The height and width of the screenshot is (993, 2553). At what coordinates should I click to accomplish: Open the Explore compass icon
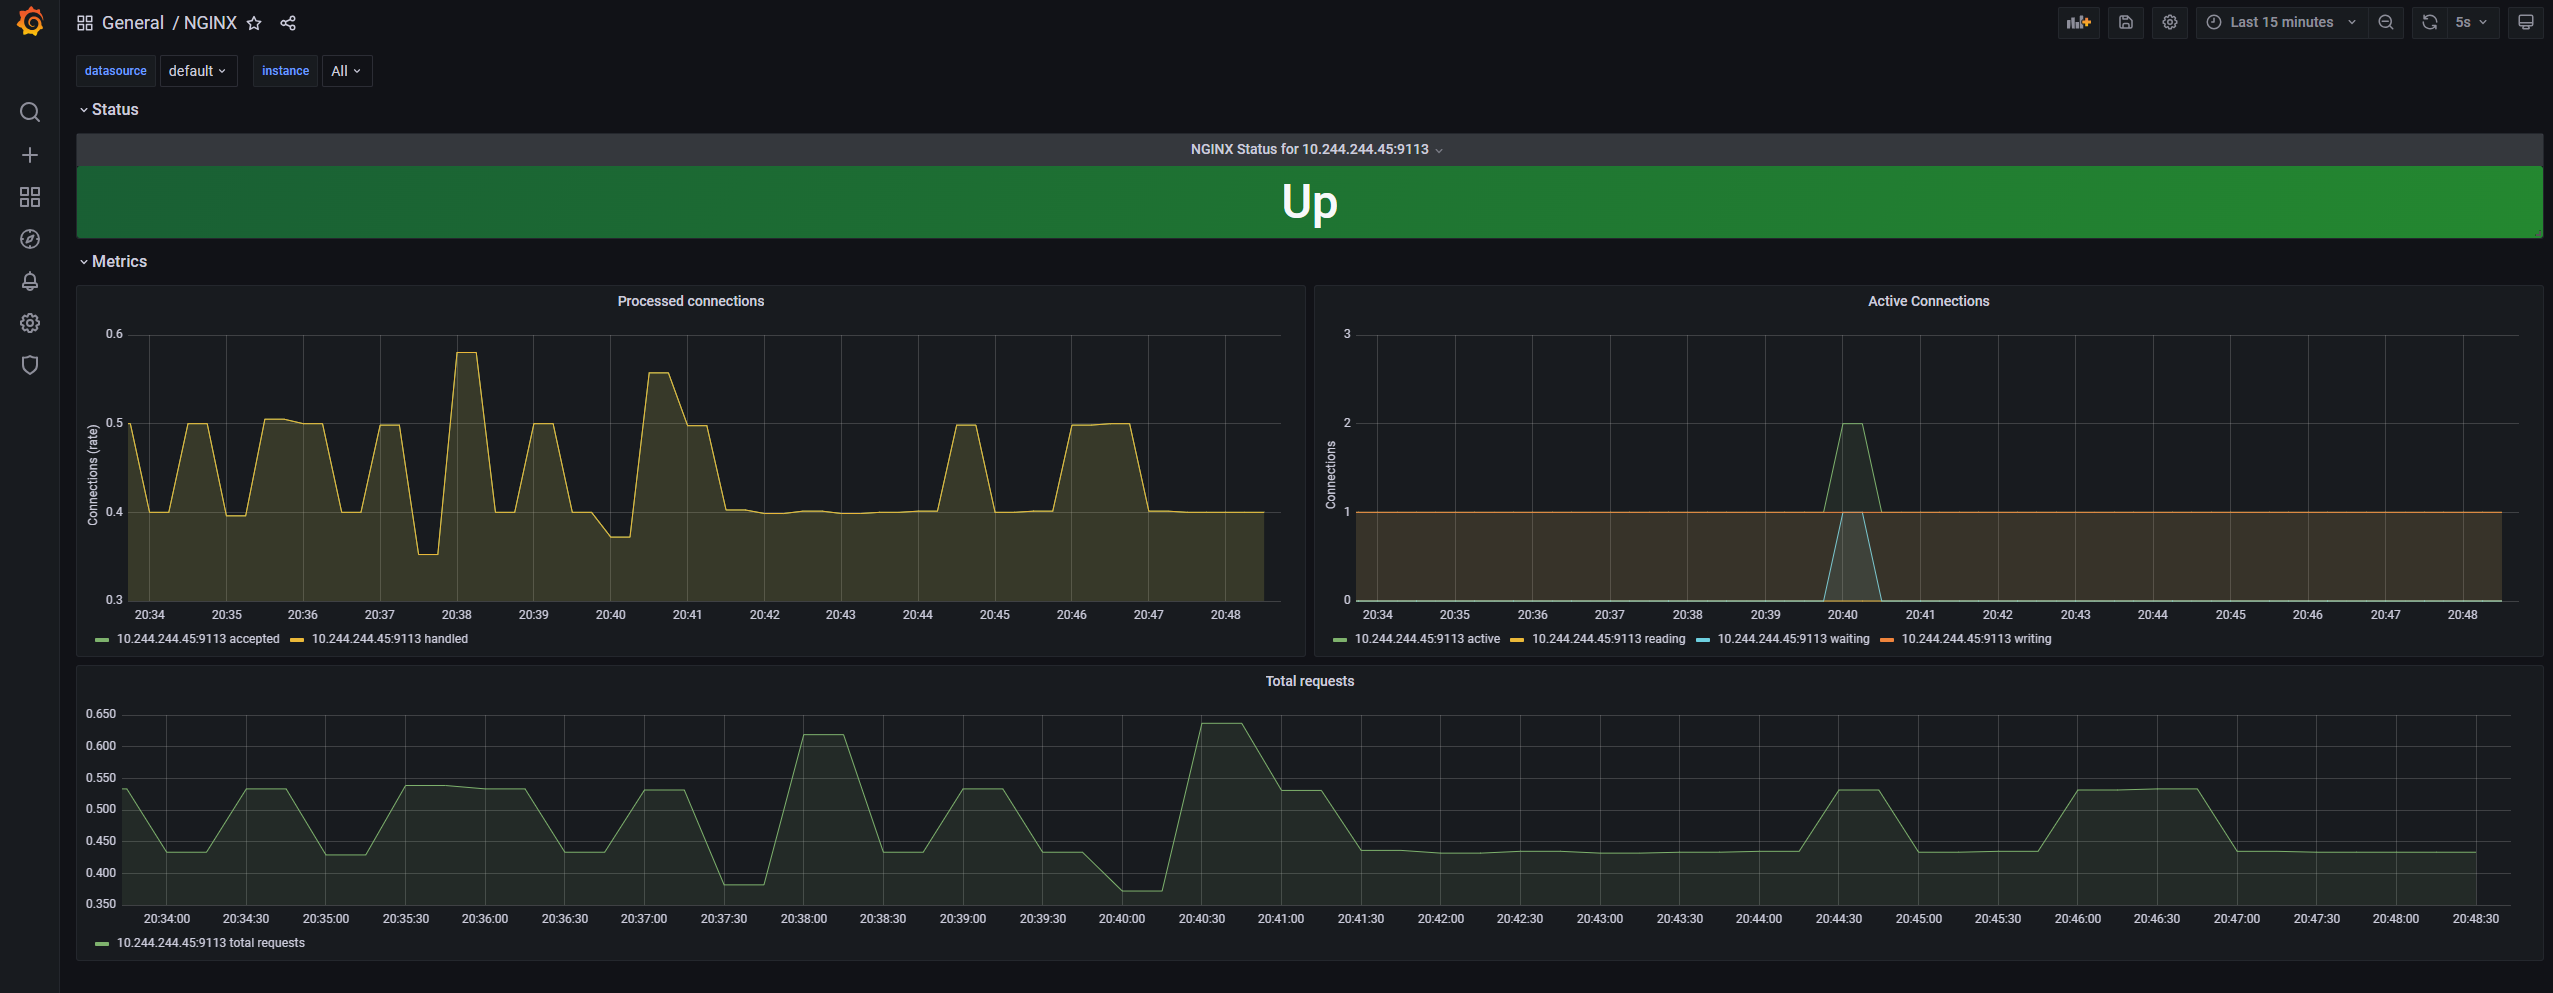coord(30,239)
